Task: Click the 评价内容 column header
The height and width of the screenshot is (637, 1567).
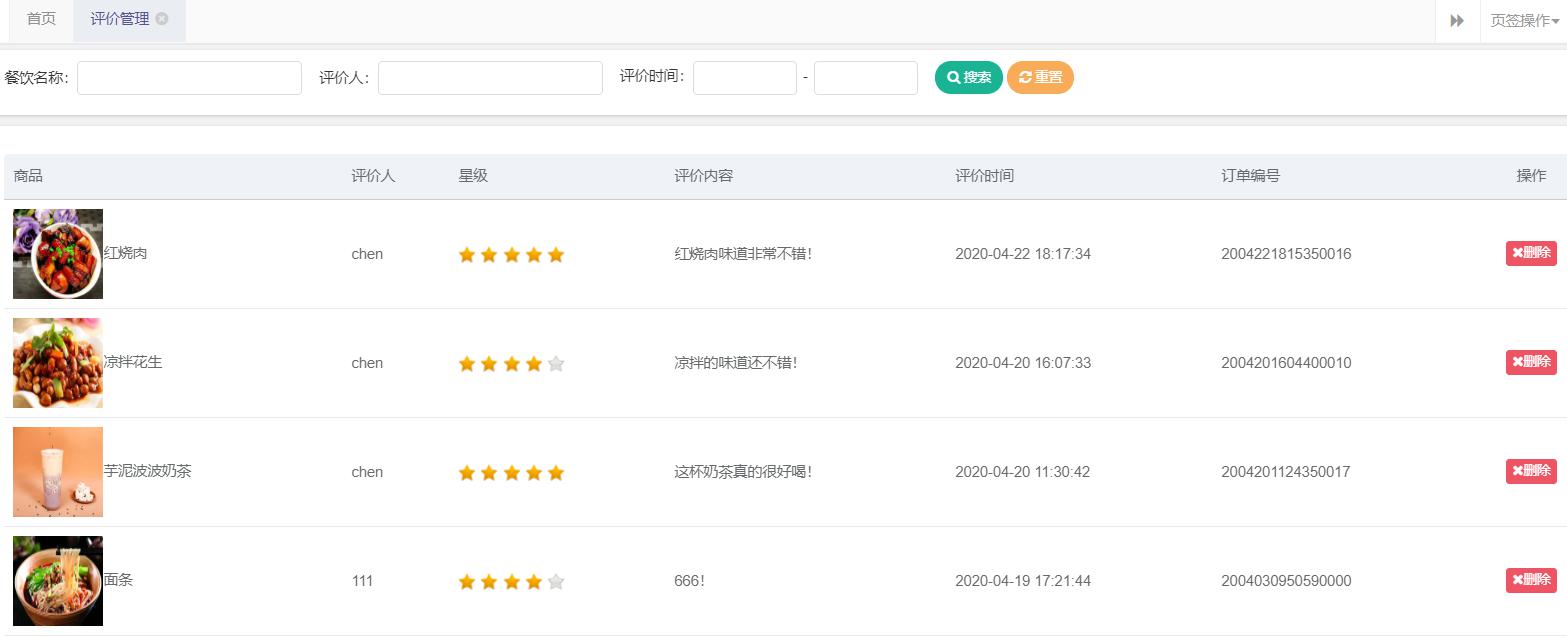Action: pos(704,176)
